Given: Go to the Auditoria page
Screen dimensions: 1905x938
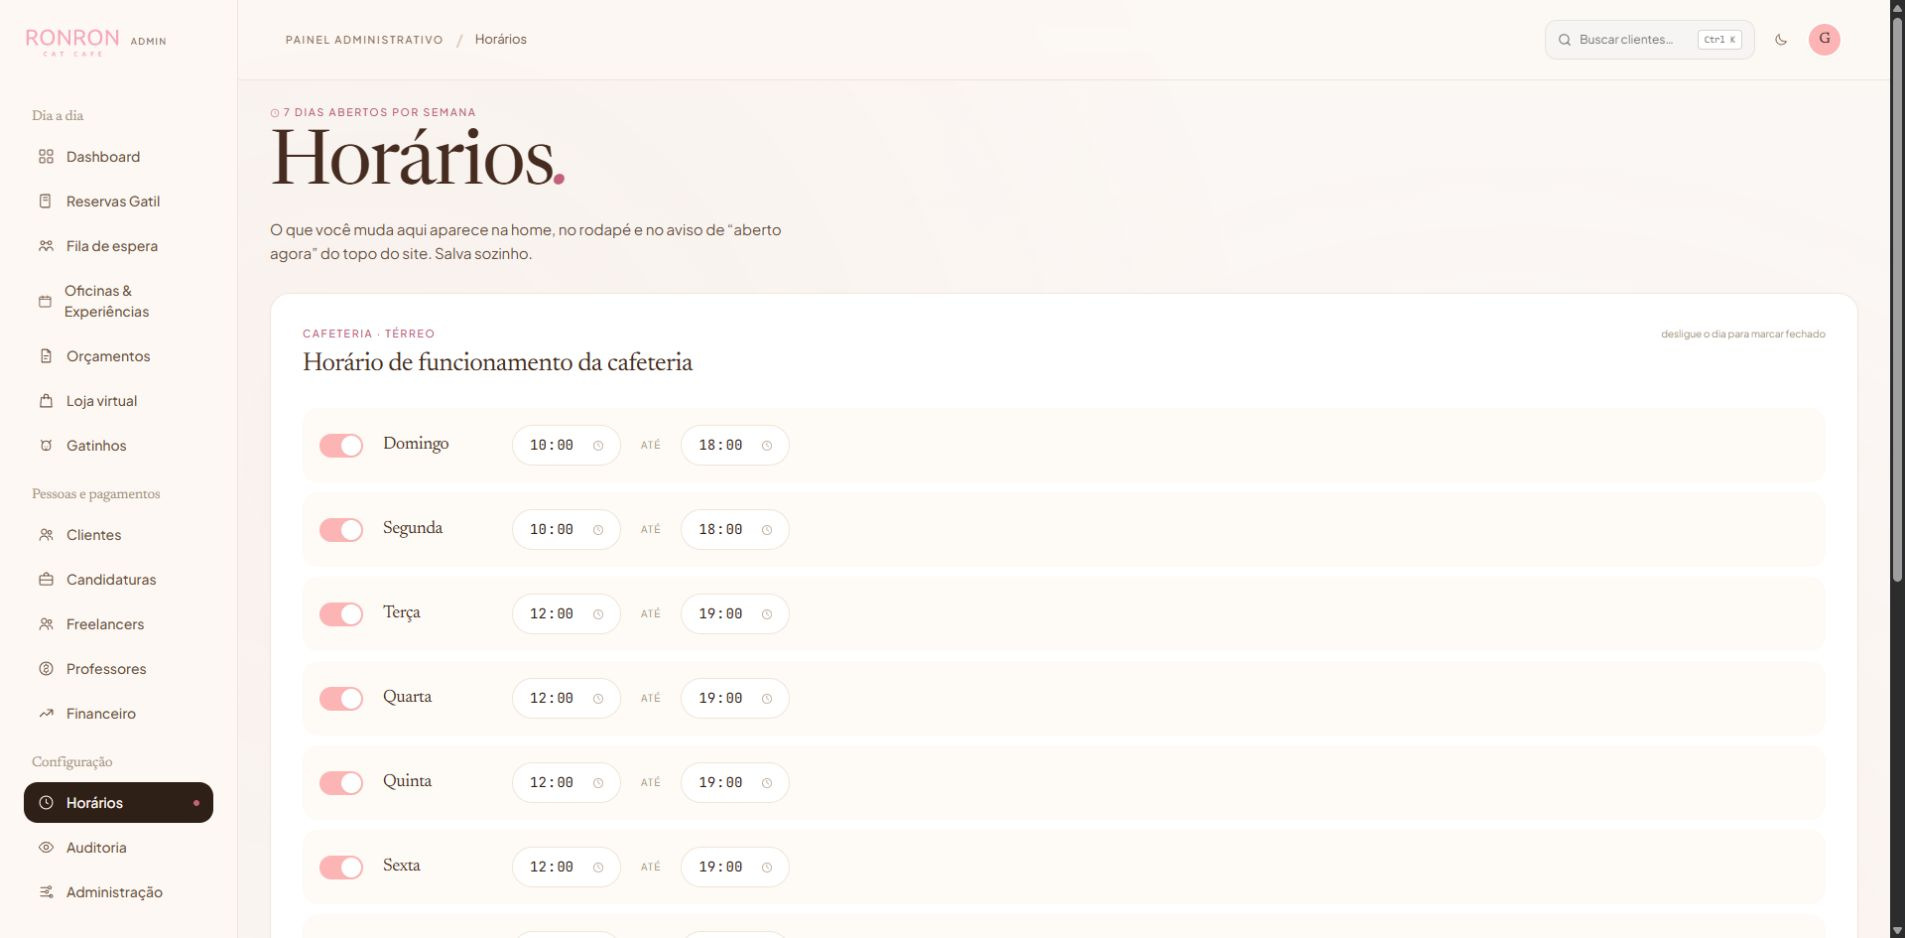Looking at the screenshot, I should coord(118,848).
